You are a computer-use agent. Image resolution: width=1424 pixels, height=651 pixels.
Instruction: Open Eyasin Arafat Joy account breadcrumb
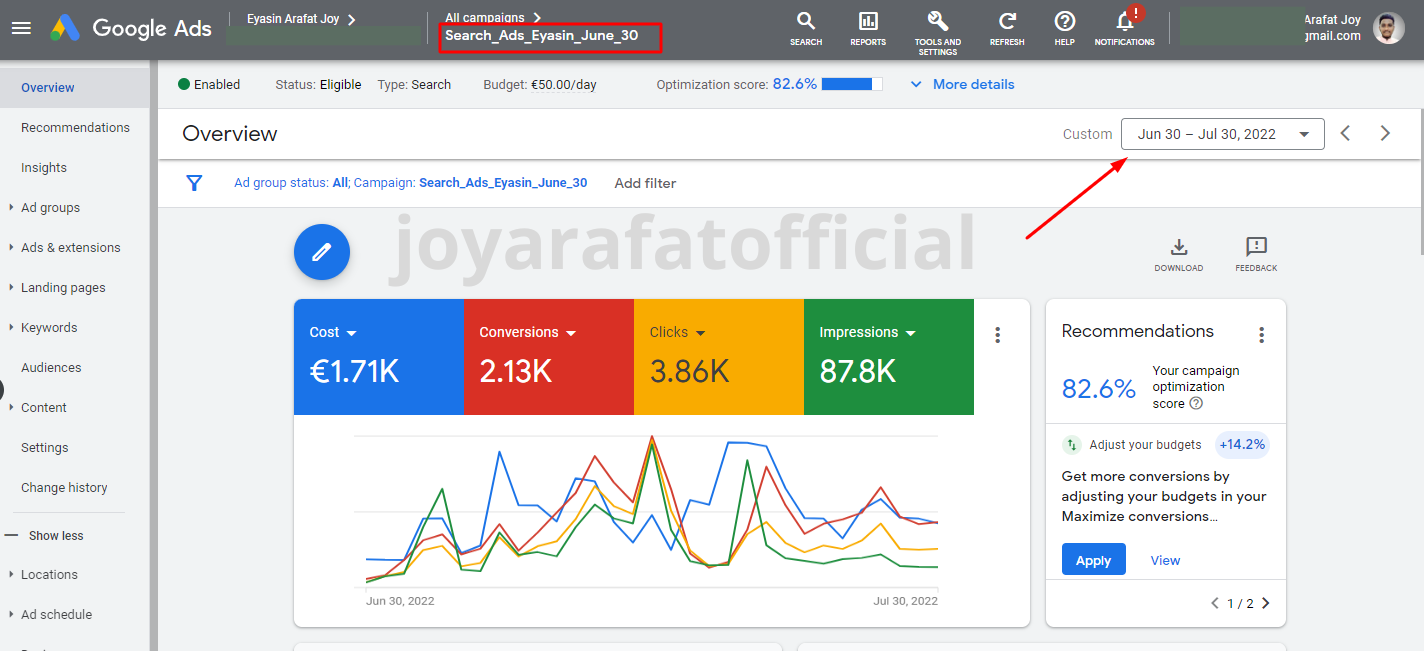click(x=301, y=19)
